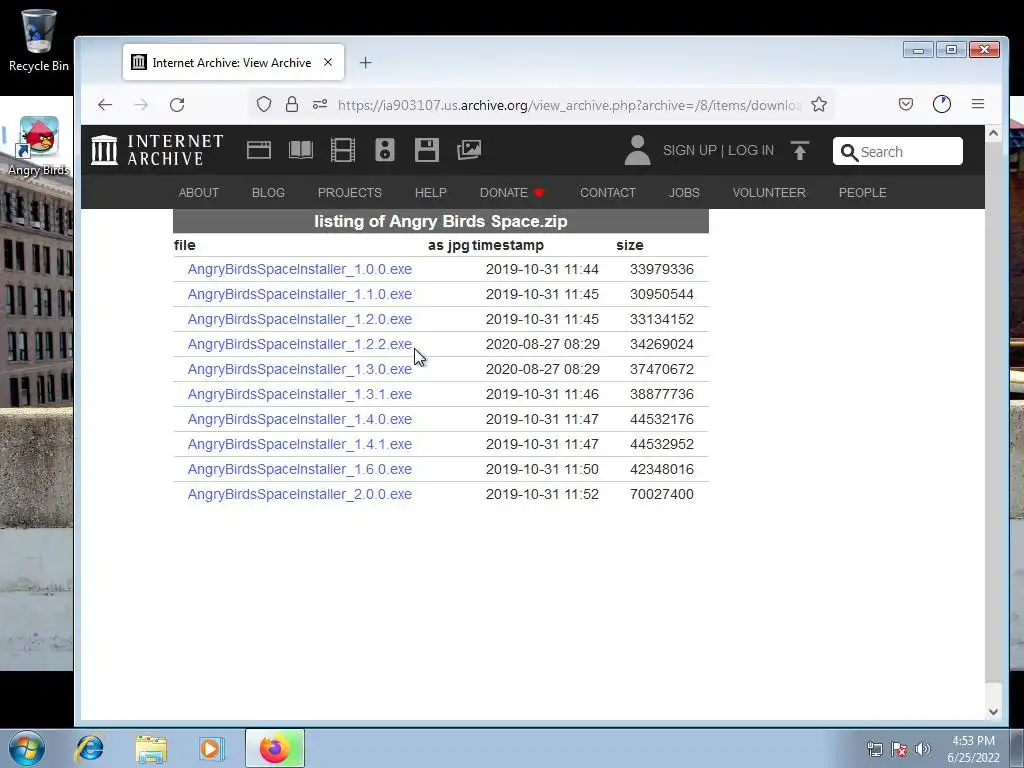Open the Firefox hamburger menu
This screenshot has height=768, width=1024.
click(978, 104)
